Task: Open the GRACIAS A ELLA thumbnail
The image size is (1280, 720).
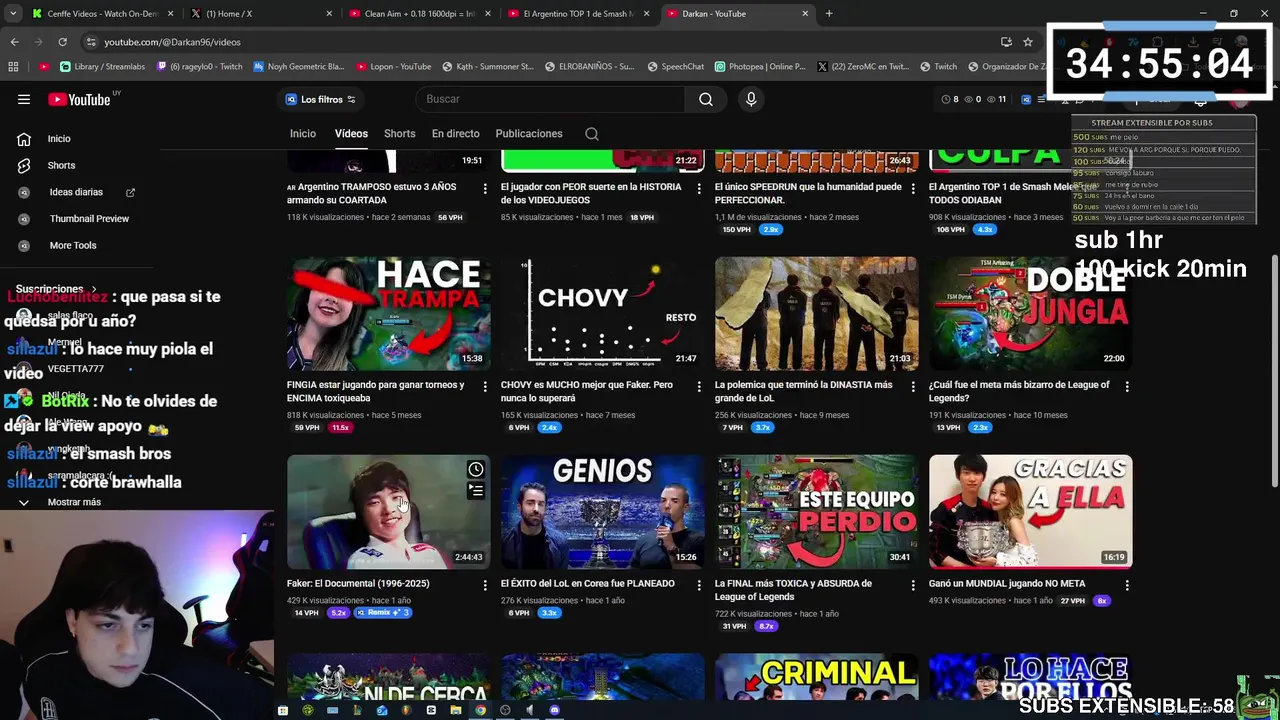Action: (1031, 512)
